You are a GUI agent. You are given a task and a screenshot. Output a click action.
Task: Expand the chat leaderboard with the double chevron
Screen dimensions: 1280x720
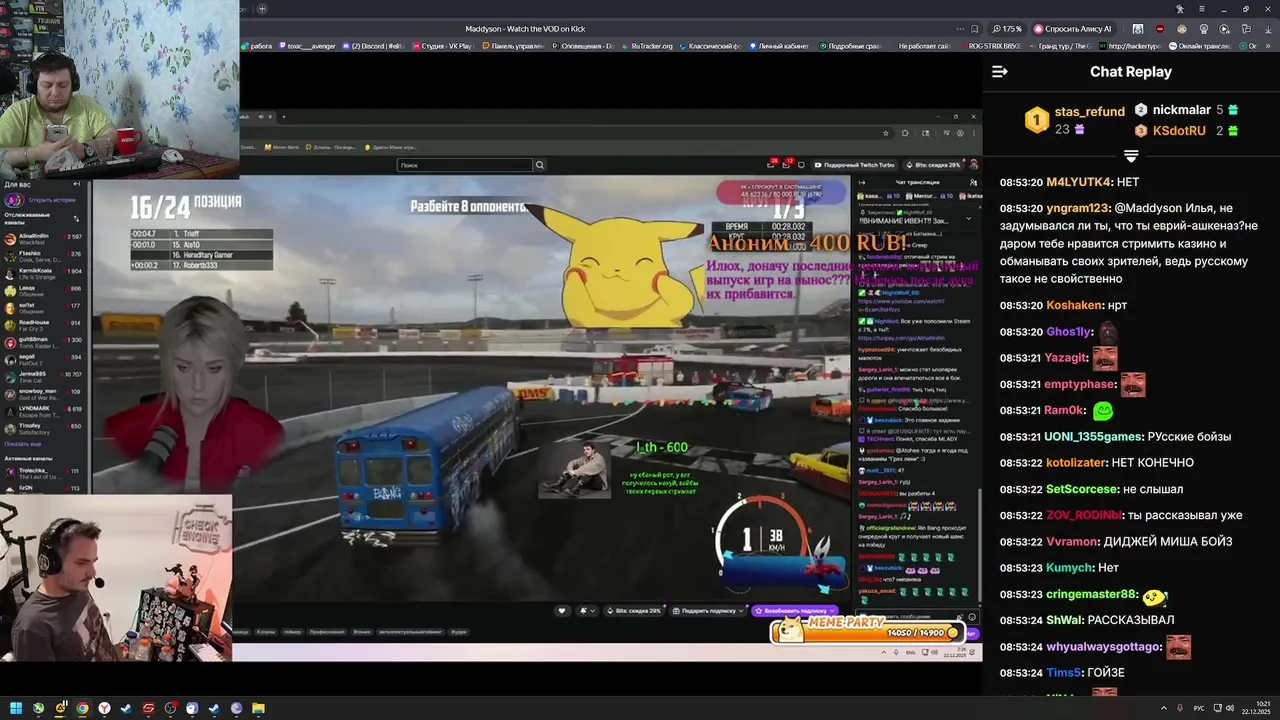(1131, 156)
